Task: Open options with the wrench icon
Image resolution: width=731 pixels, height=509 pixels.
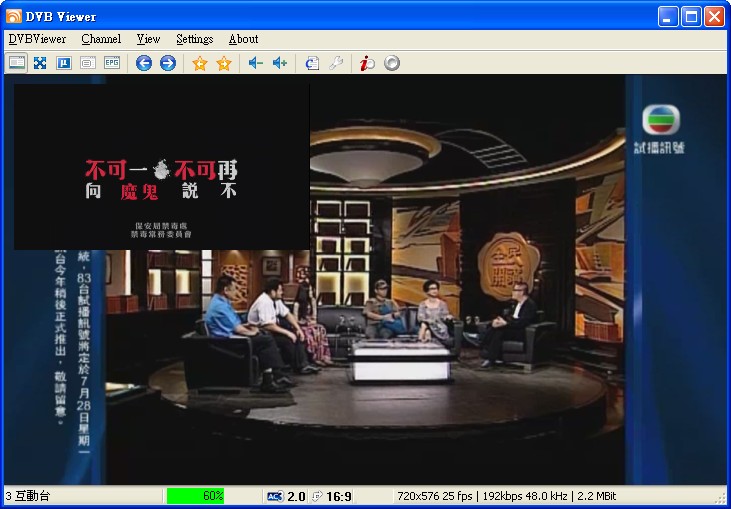Action: pyautogui.click(x=336, y=63)
